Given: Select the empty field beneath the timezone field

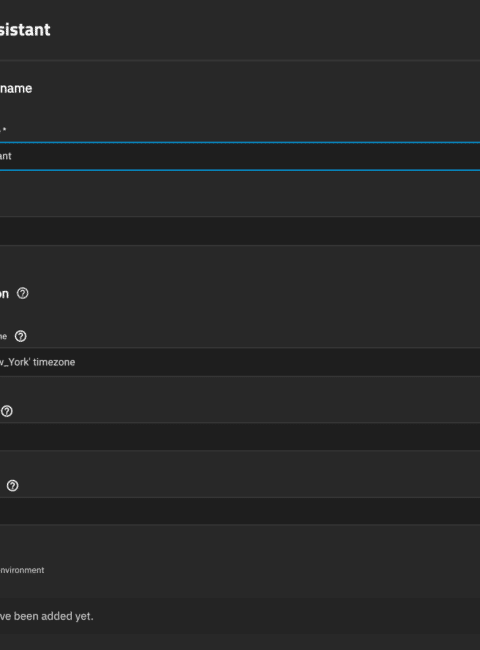Looking at the screenshot, I should point(240,437).
